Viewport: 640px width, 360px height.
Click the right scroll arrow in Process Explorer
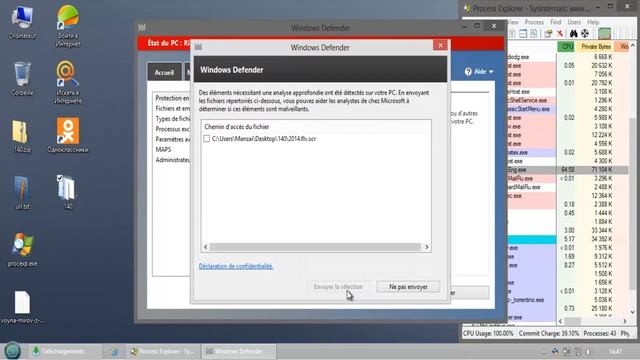pyautogui.click(x=624, y=322)
